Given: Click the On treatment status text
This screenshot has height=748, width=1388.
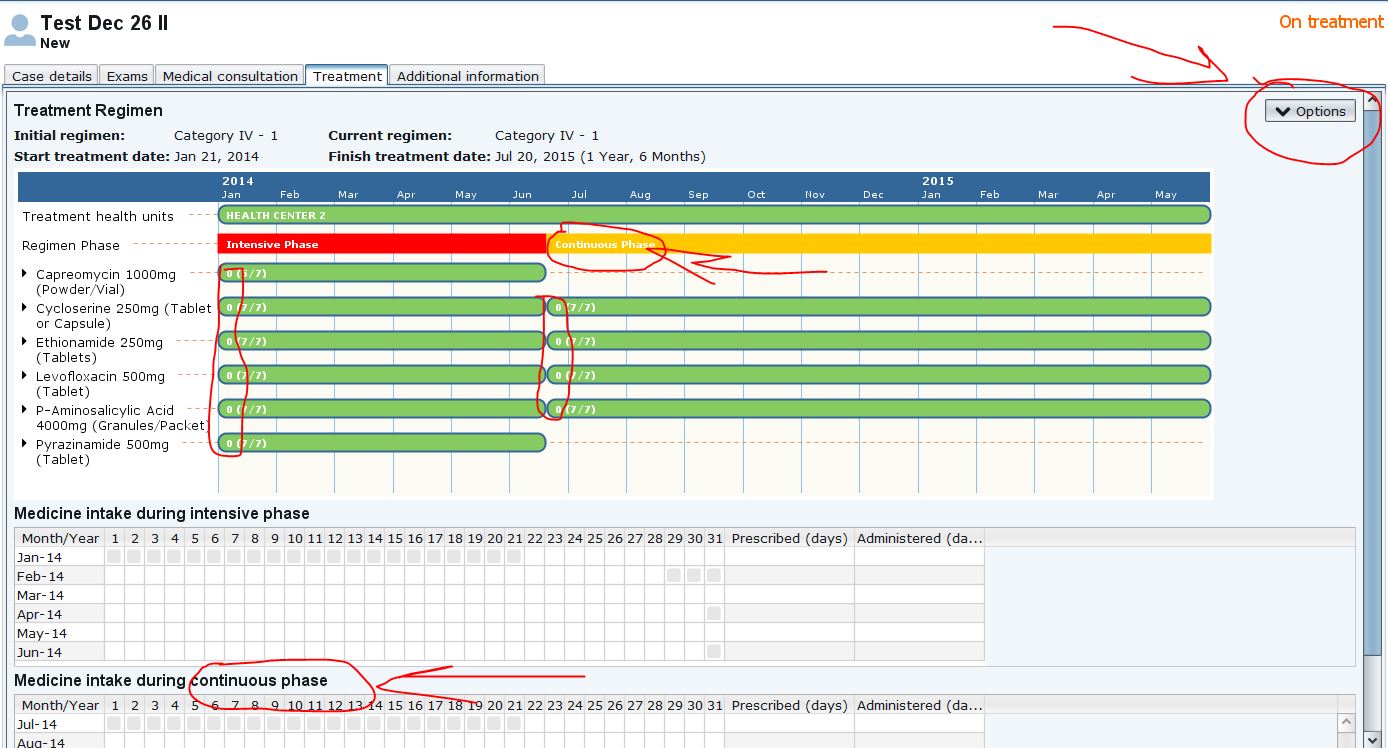Looking at the screenshot, I should coord(1331,21).
